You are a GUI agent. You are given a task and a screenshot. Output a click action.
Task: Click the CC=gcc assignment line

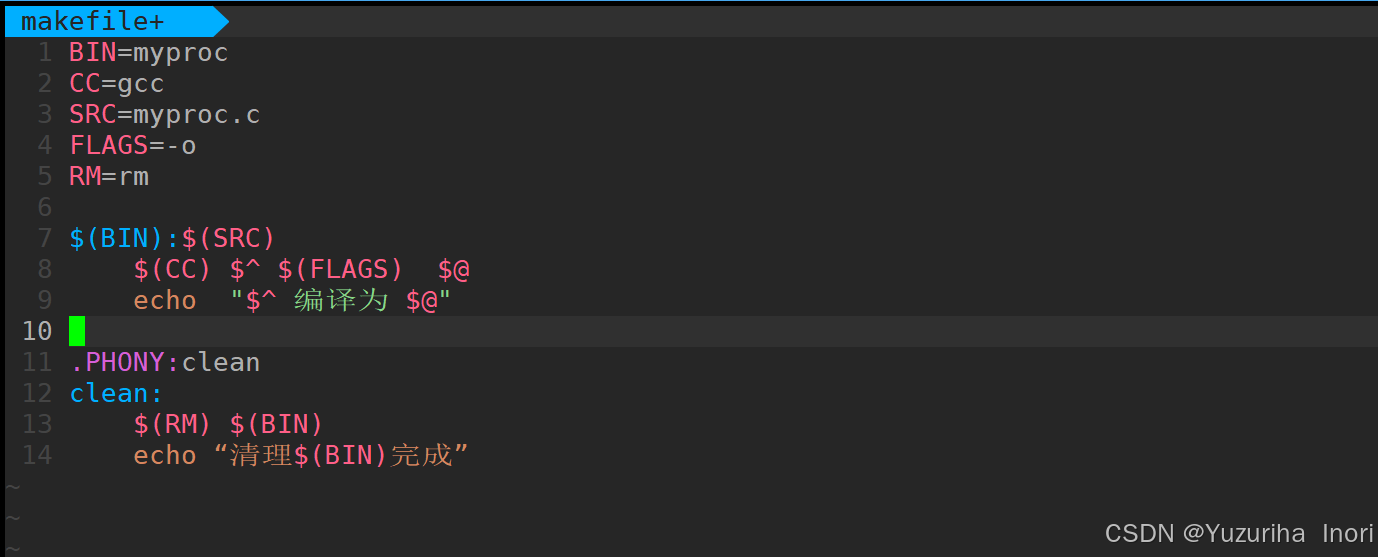pos(117,83)
